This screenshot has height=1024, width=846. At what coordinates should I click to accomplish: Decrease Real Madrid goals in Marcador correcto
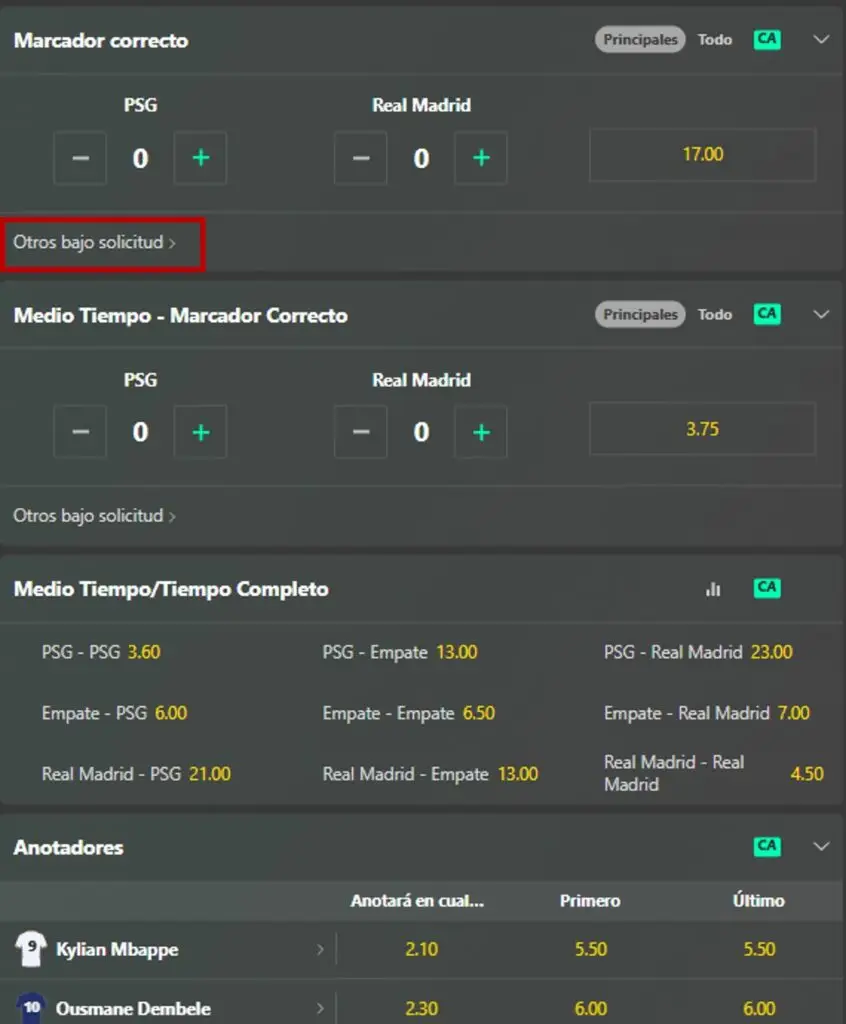[361, 158]
